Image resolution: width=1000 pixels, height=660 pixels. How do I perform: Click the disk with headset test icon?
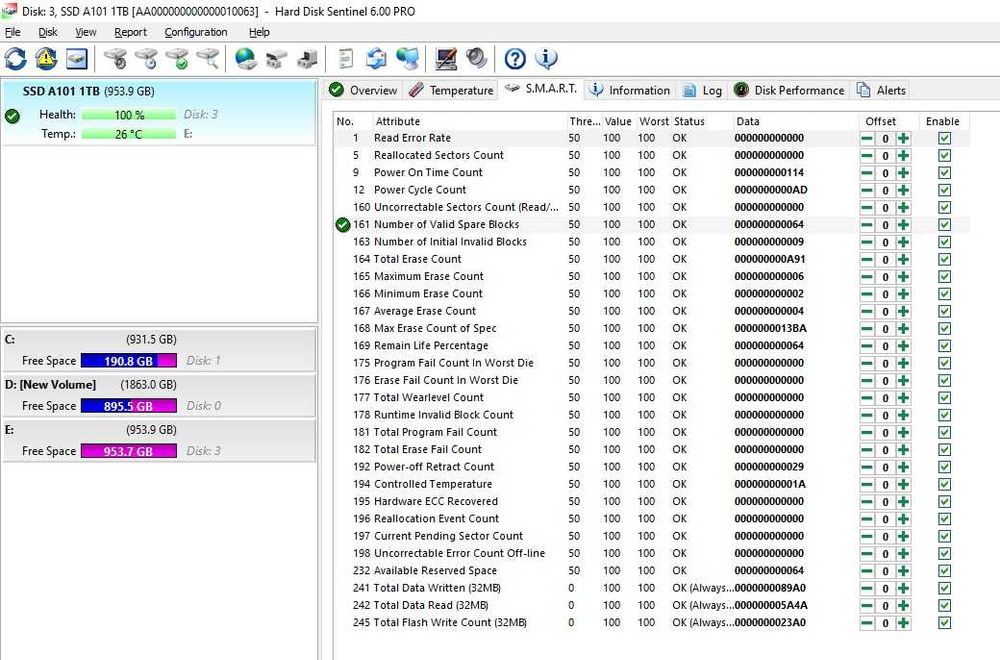point(116,59)
